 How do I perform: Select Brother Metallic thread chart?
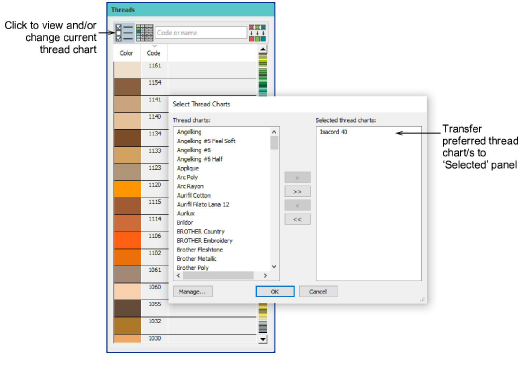coord(196,258)
